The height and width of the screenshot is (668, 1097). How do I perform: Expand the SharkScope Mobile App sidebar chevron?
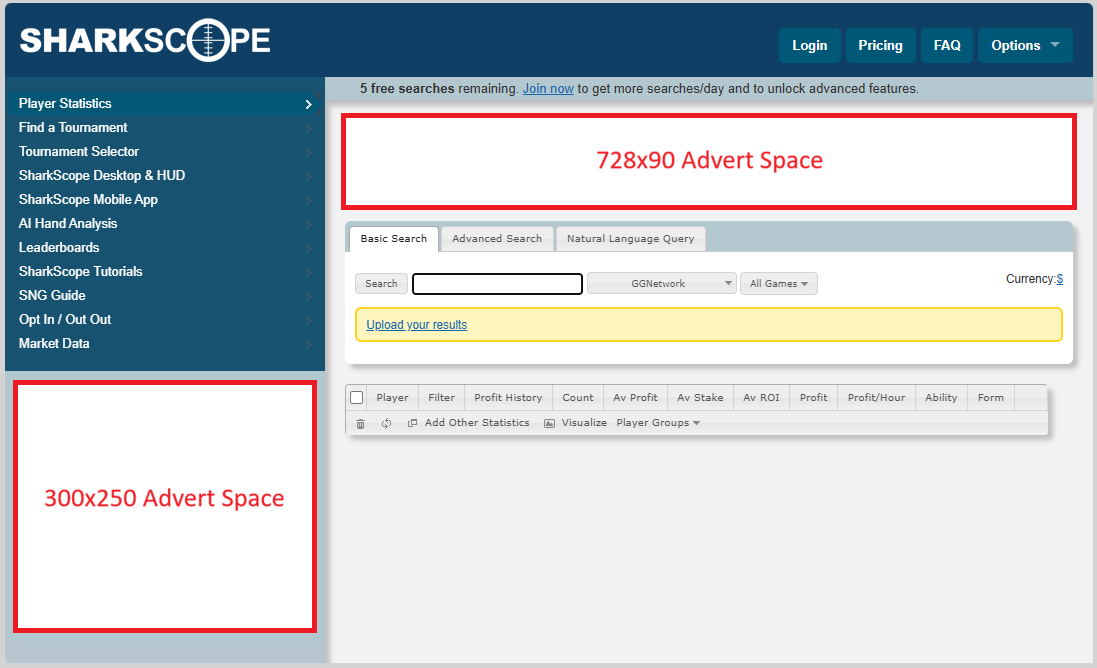(x=309, y=199)
